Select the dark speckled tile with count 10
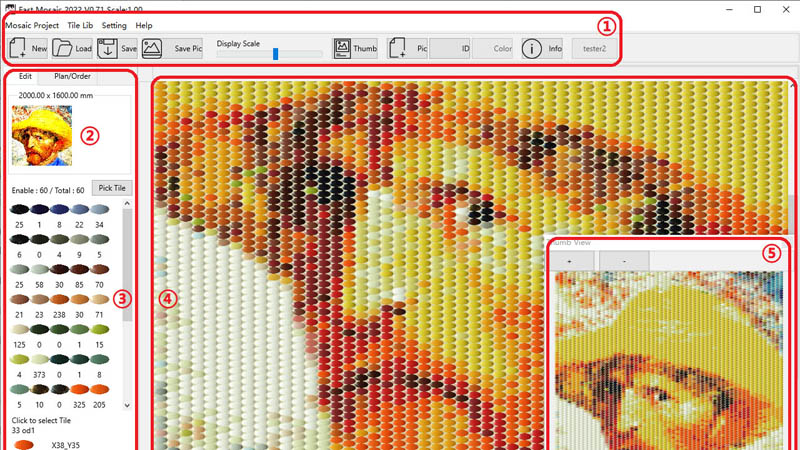The height and width of the screenshot is (450, 800). point(39,390)
